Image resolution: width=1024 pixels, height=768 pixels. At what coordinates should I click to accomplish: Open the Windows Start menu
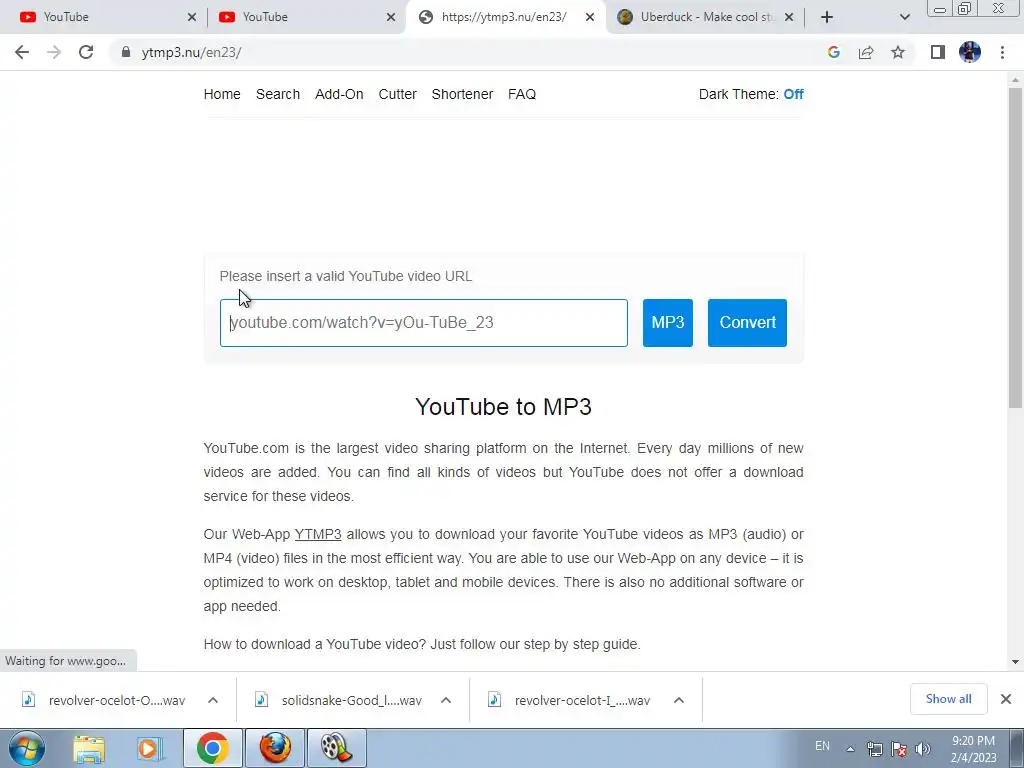[27, 748]
